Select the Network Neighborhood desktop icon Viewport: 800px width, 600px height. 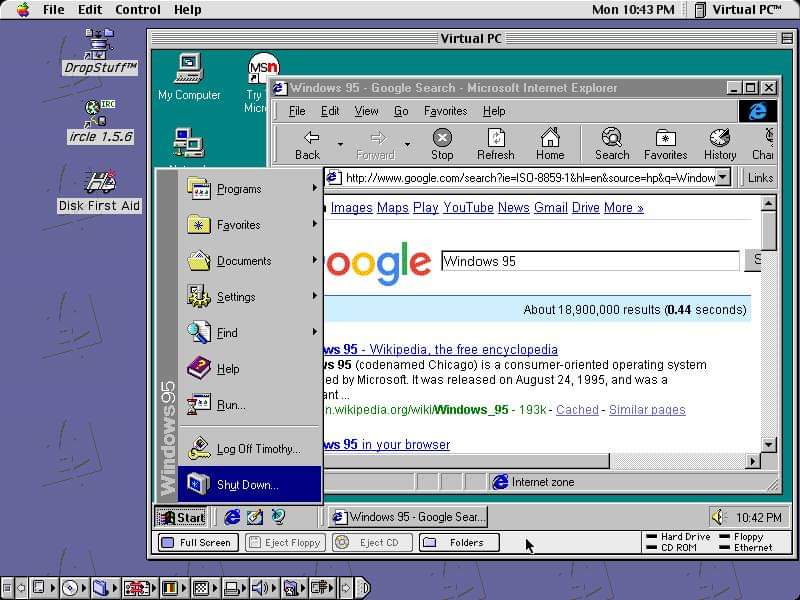tap(189, 143)
